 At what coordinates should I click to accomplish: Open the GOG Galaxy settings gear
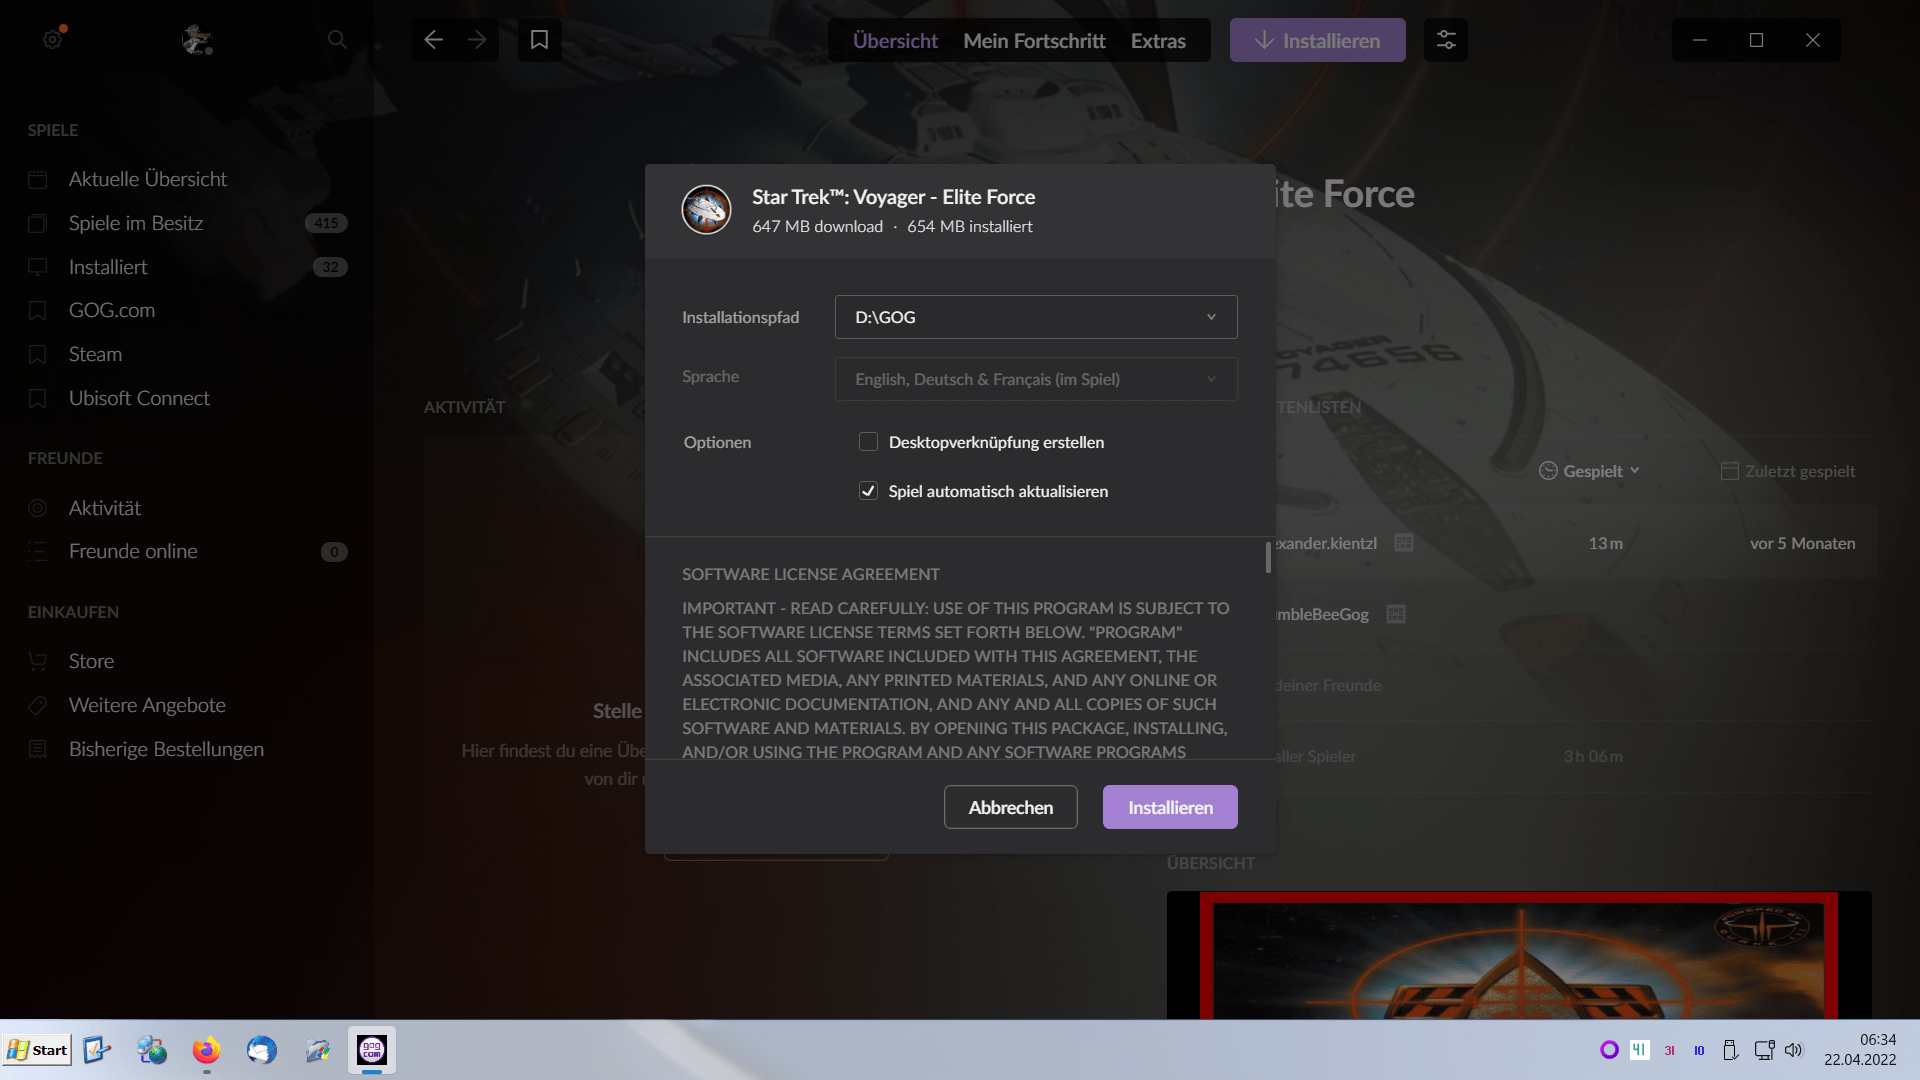pos(53,40)
